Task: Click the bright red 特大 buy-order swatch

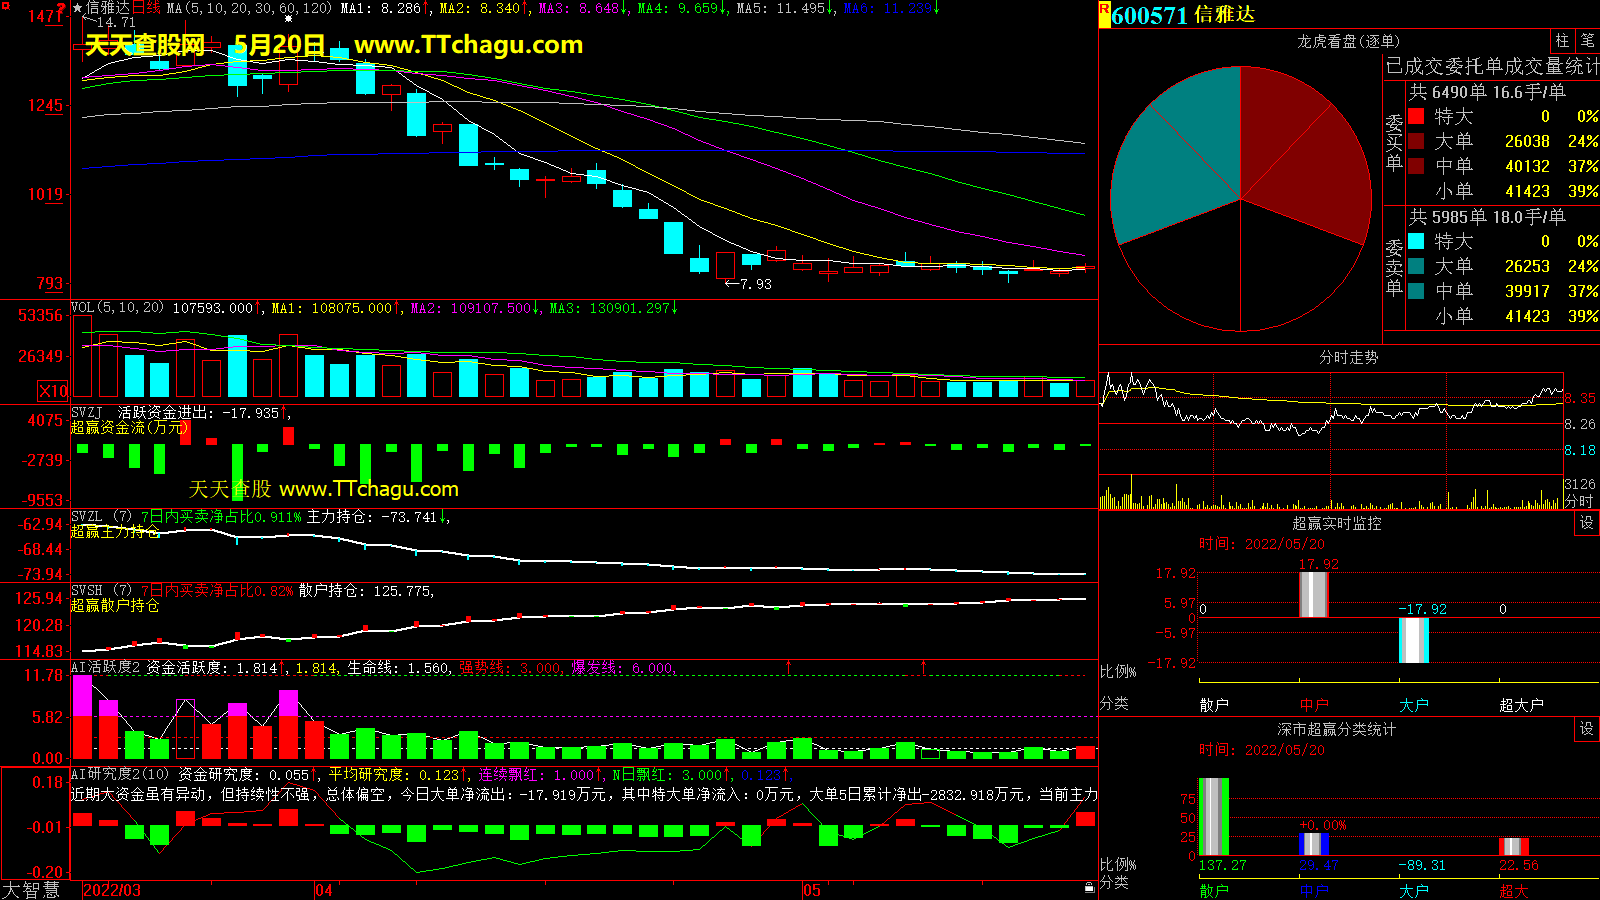Action: coord(1416,117)
